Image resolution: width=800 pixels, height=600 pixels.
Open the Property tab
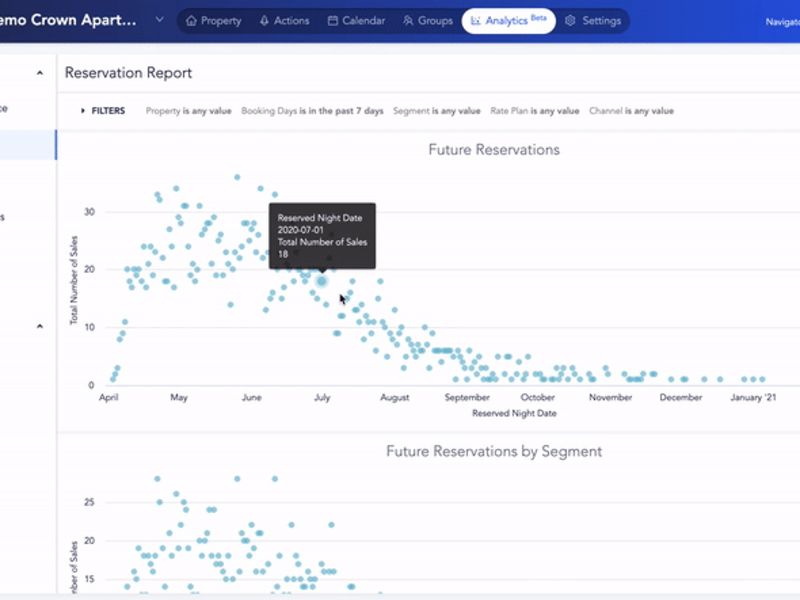(213, 21)
